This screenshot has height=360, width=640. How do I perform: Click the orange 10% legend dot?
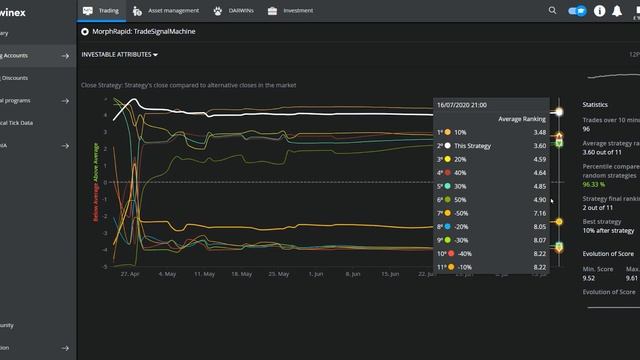(448, 132)
